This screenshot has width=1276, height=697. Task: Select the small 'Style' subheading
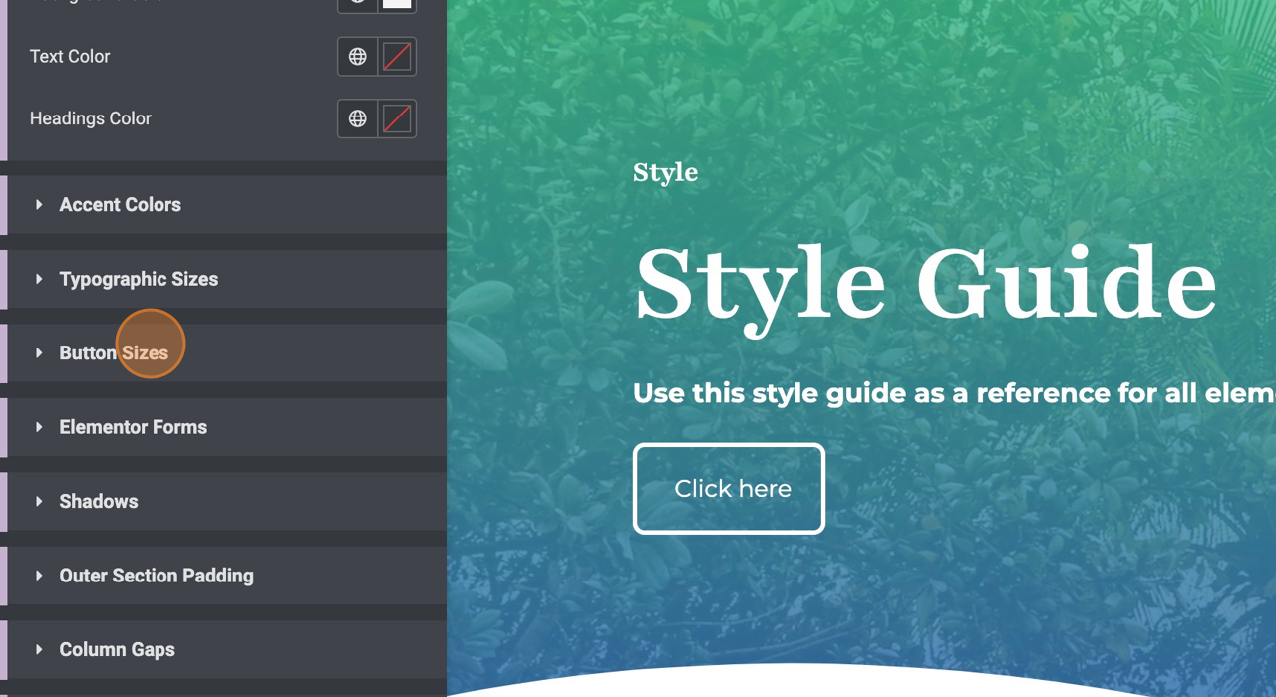[665, 172]
